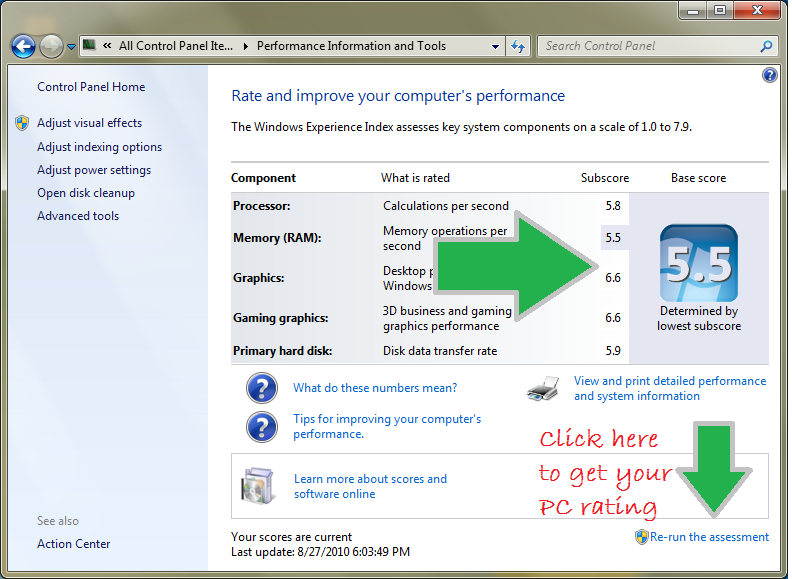Close the Performance Information window
The width and height of the screenshot is (792, 579).
coord(757,11)
